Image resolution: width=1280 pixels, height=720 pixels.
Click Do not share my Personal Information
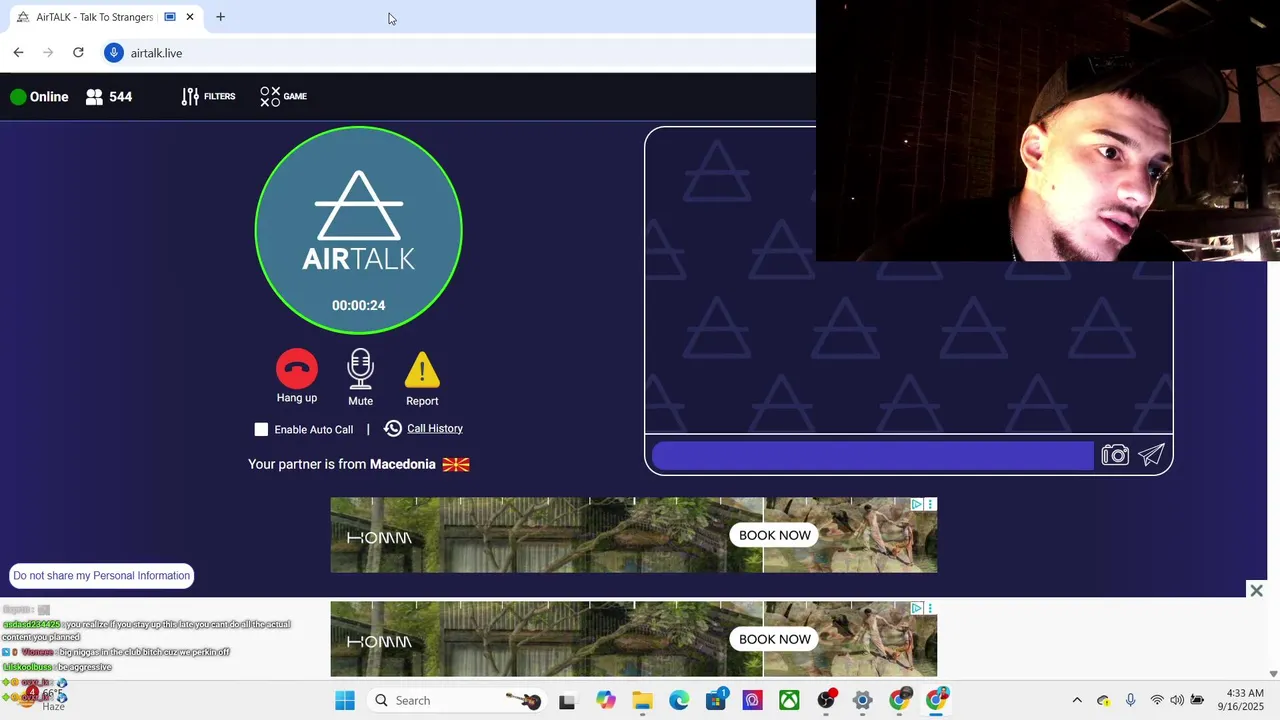(101, 575)
